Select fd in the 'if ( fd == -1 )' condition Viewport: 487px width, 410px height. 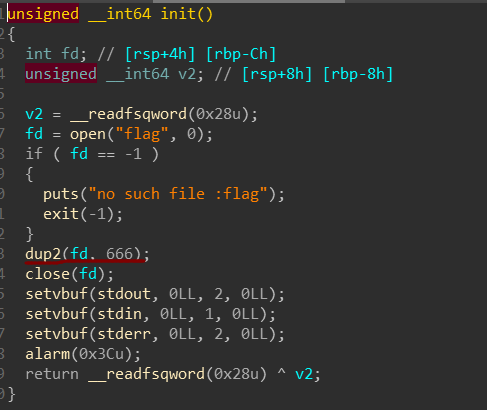[79, 154]
